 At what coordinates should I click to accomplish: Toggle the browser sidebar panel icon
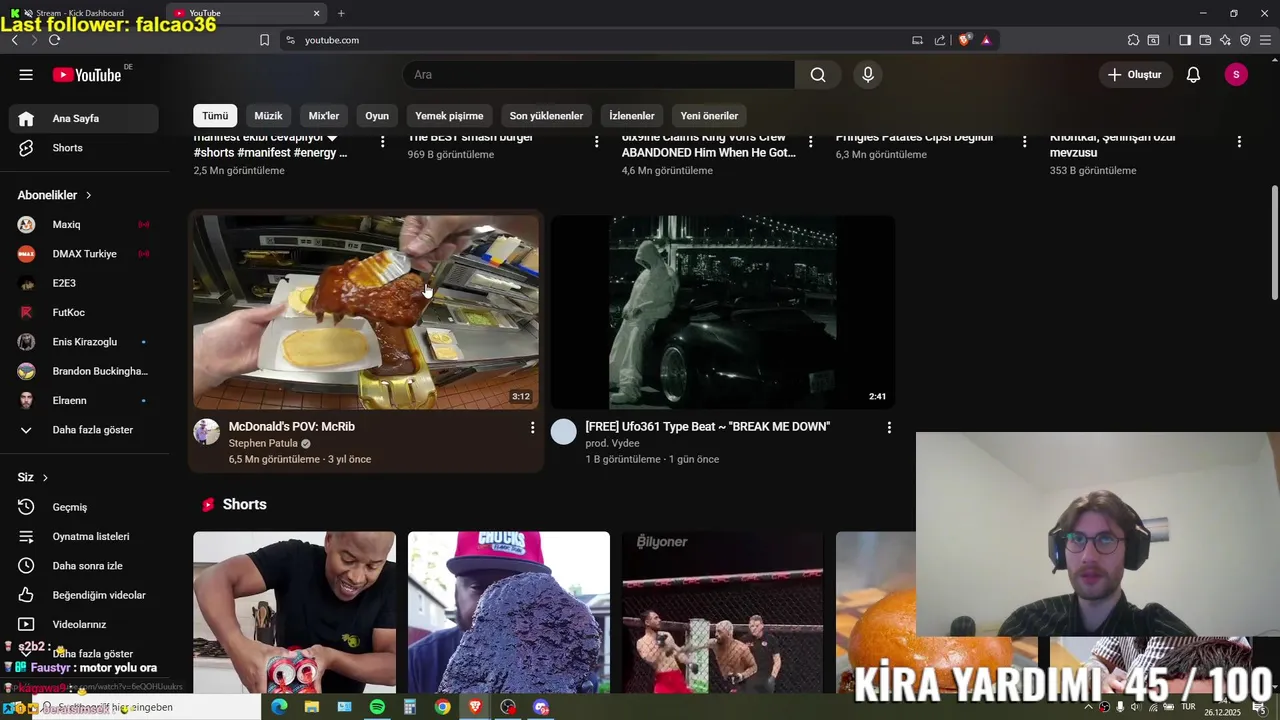click(x=1185, y=40)
